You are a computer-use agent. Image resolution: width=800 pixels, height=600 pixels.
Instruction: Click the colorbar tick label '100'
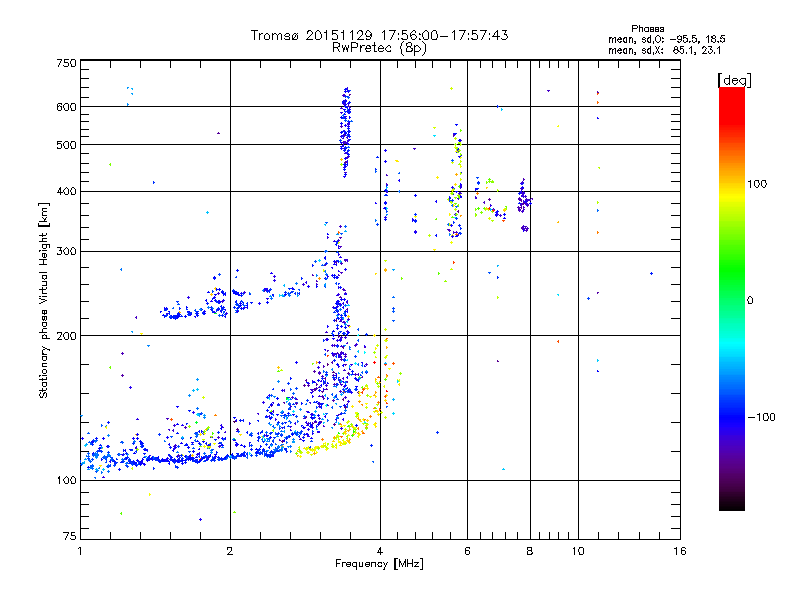coord(757,184)
